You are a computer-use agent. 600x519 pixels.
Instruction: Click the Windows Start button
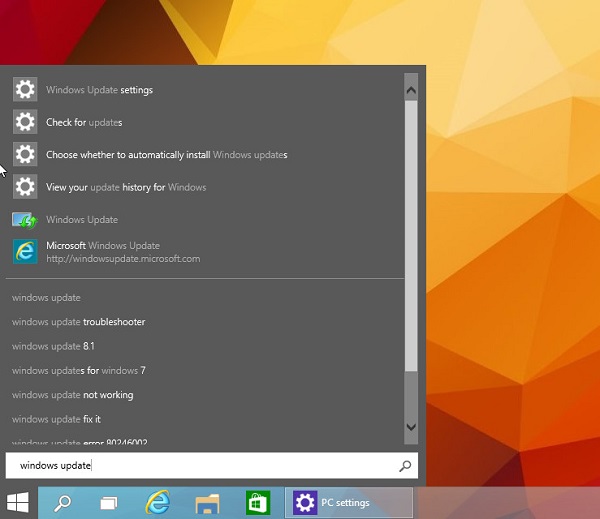18,502
